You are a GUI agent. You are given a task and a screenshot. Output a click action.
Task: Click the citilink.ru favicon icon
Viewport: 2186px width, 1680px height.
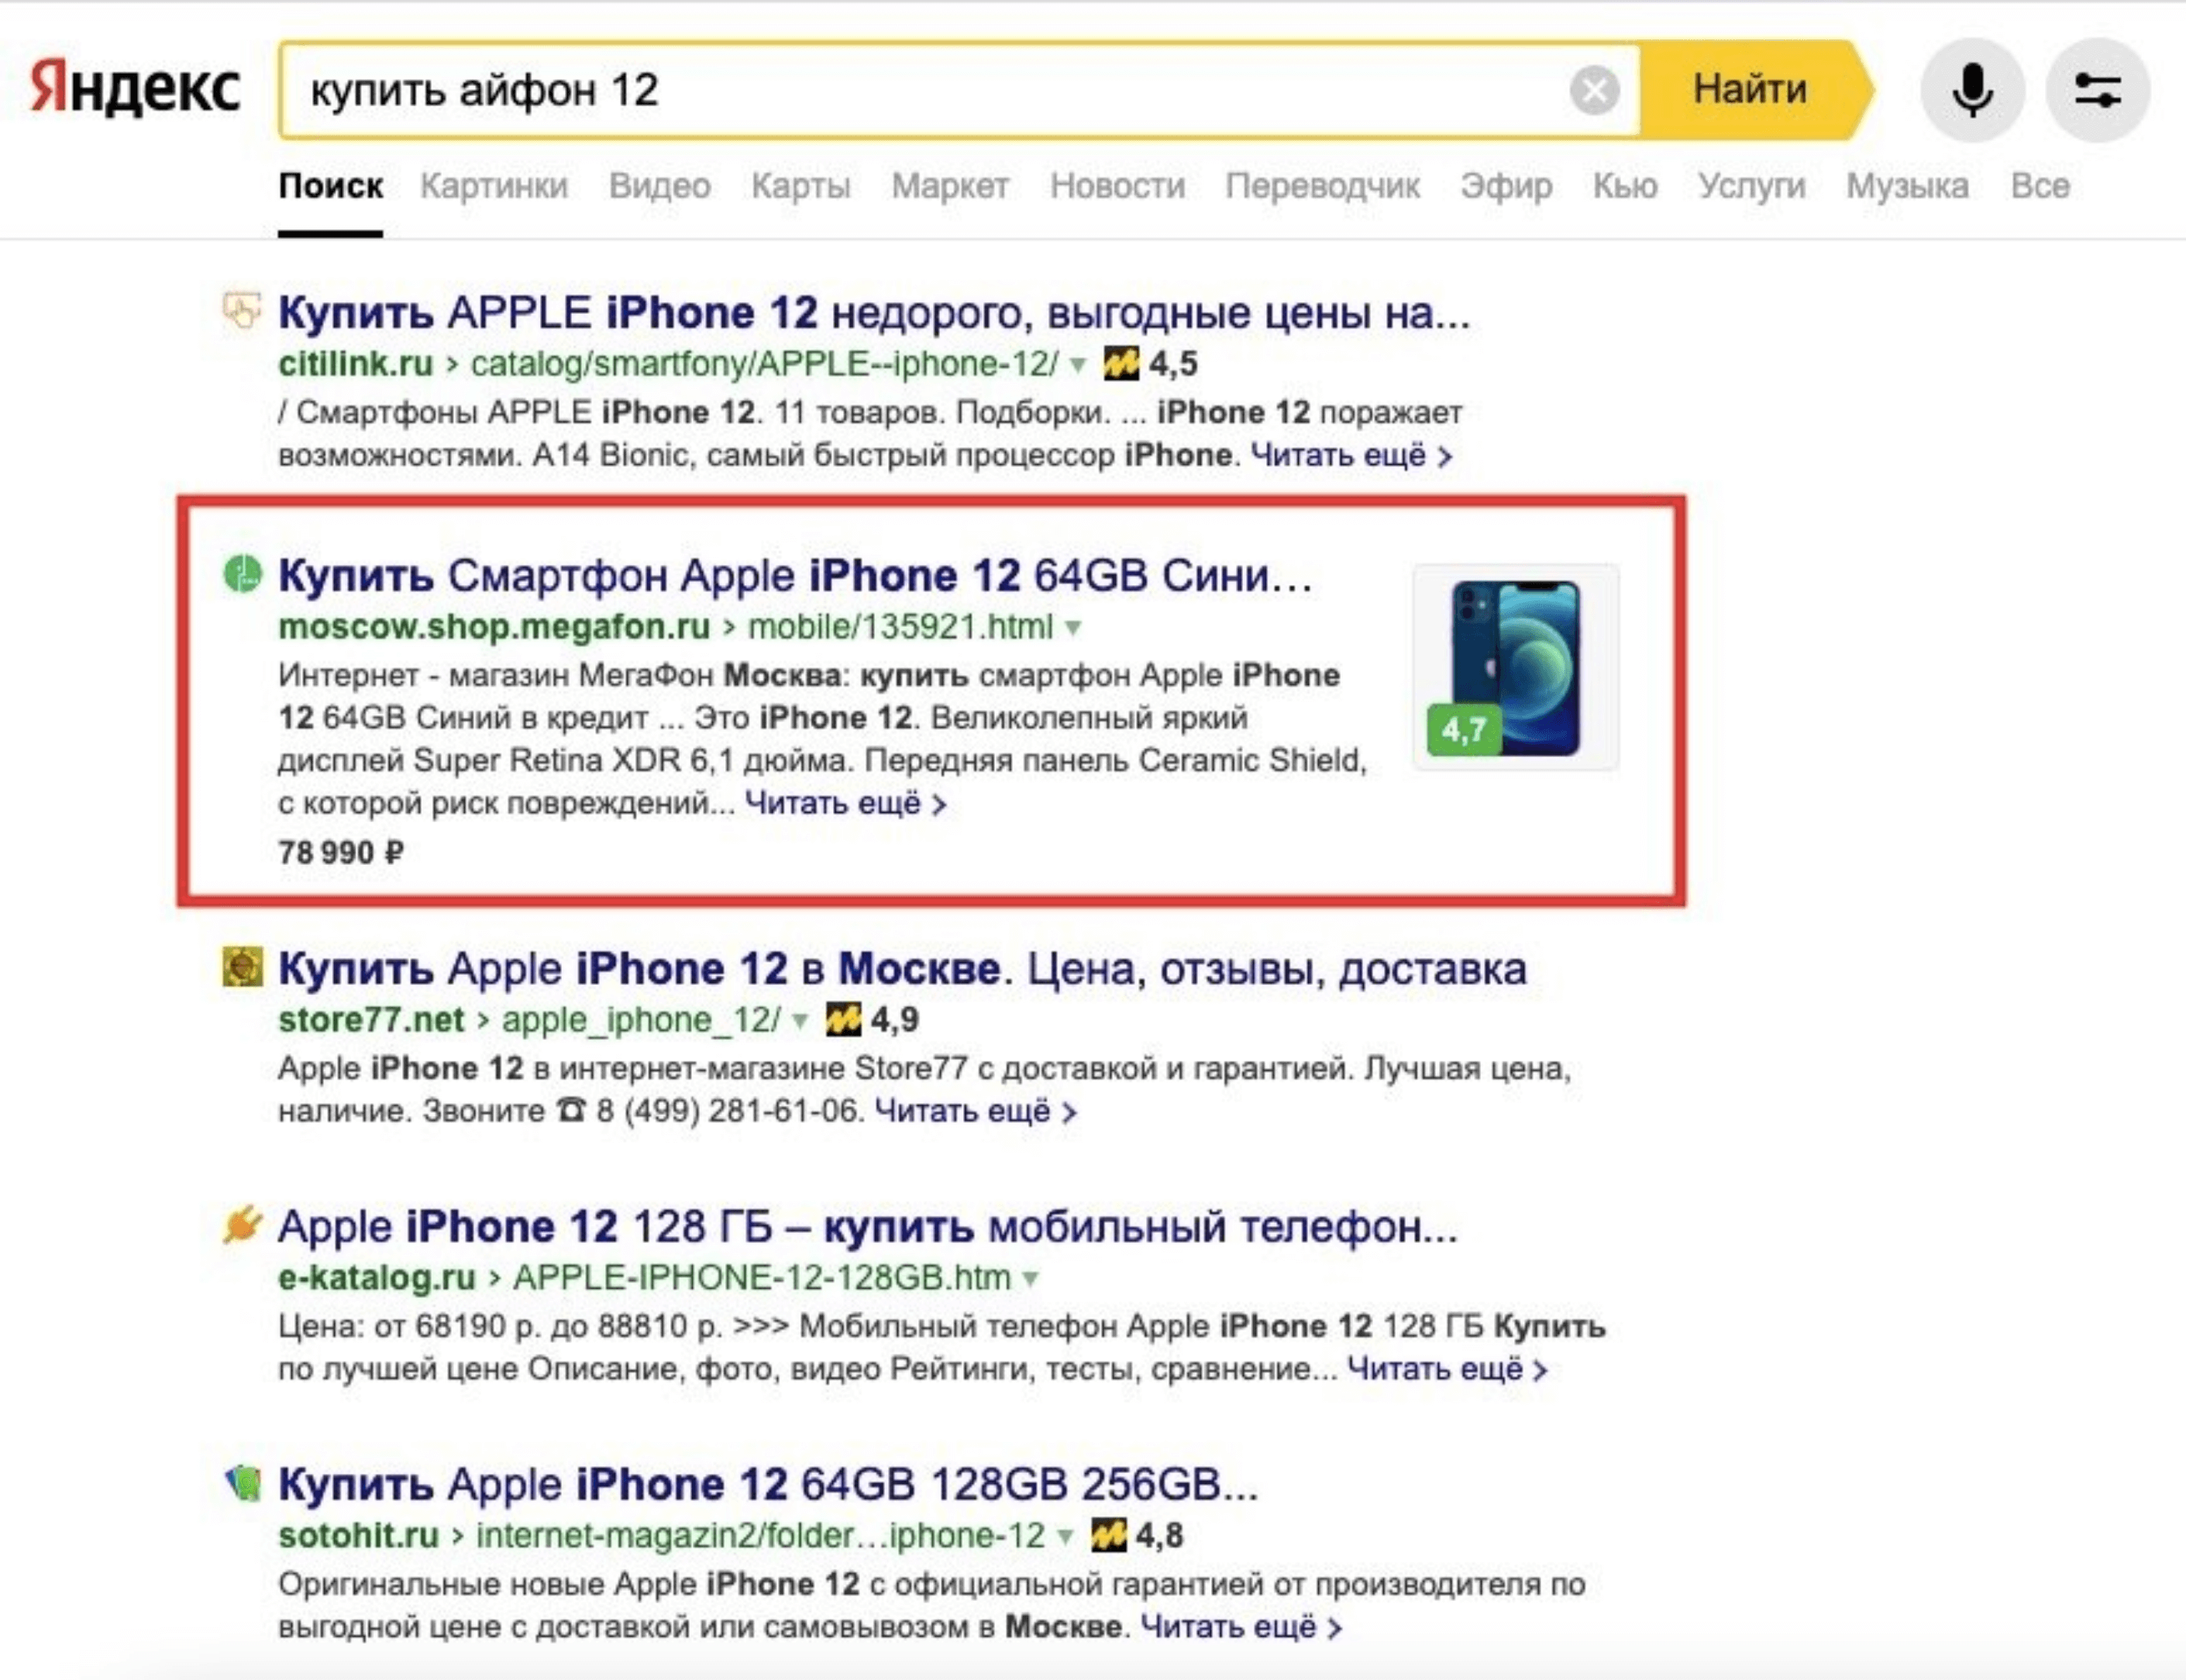click(x=241, y=311)
